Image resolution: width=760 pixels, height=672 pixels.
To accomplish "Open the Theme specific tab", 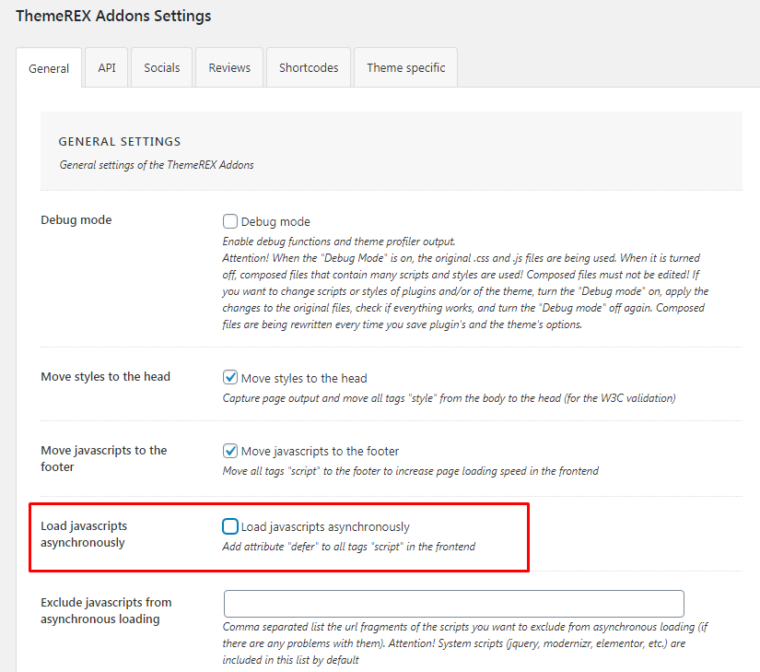I will pyautogui.click(x=405, y=68).
